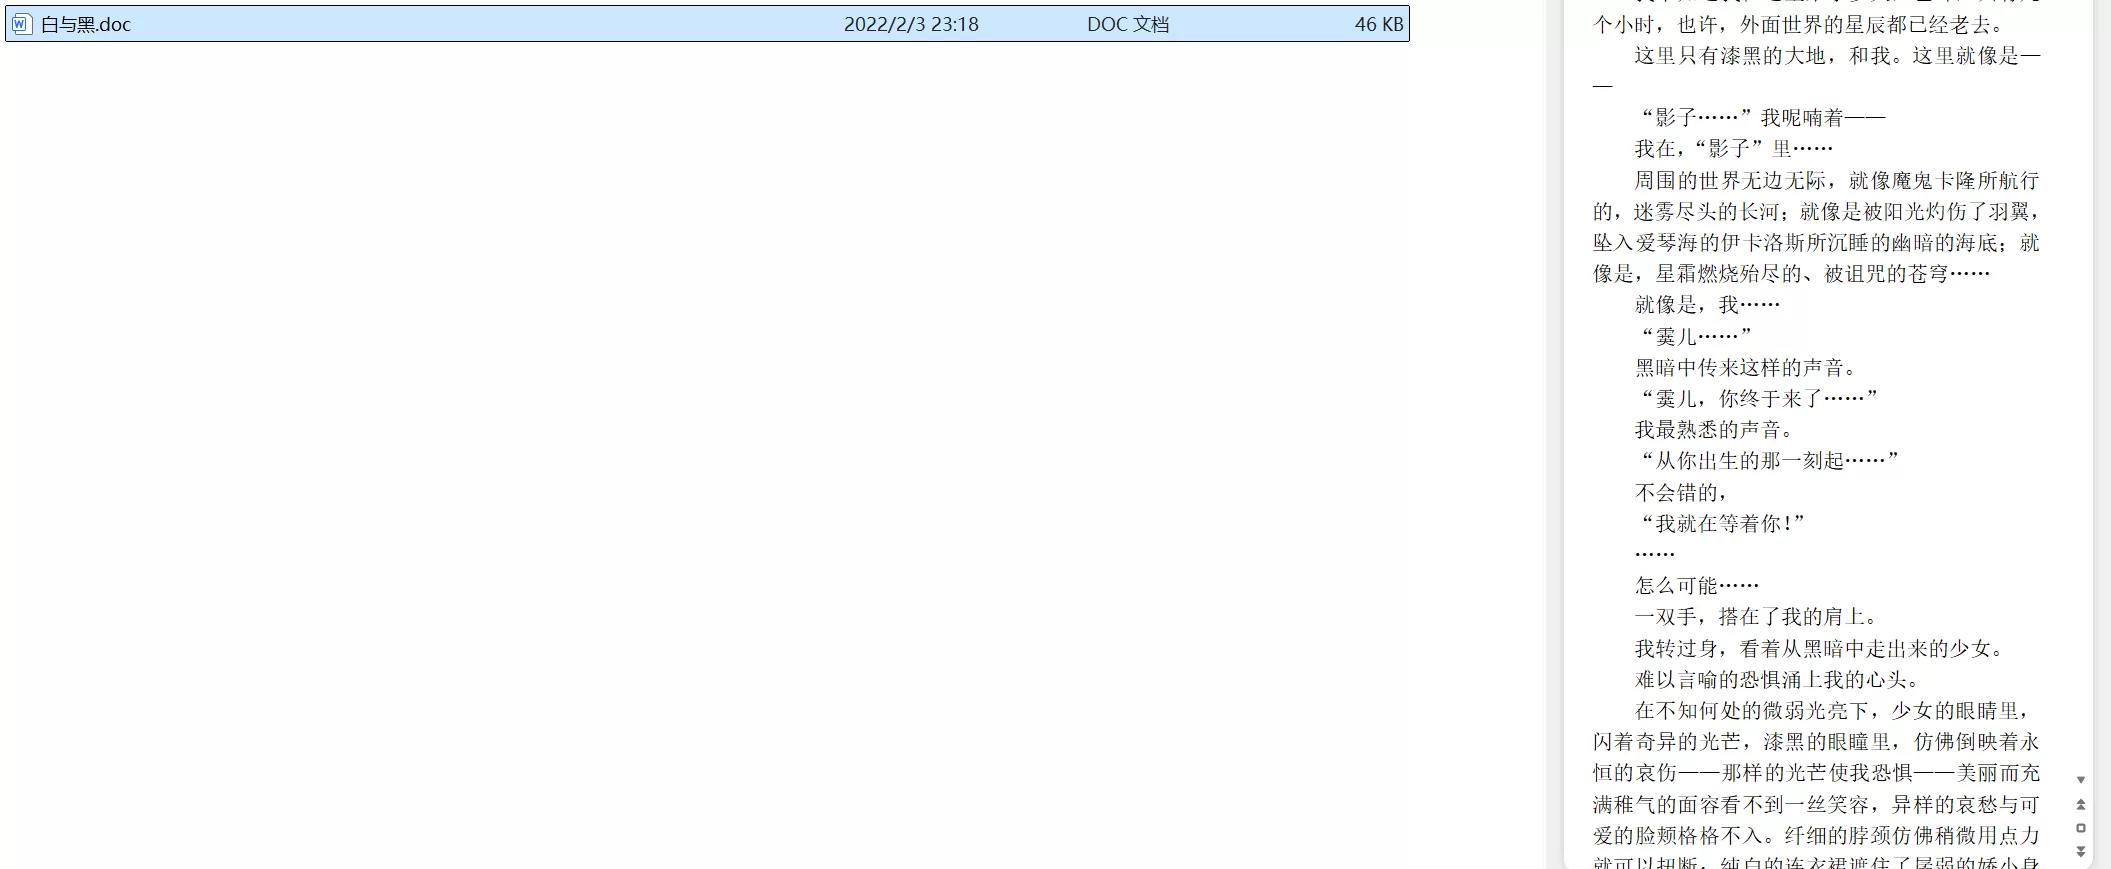Click the preview line “从你出生的那一刻起……”
The width and height of the screenshot is (2111, 869).
coord(1768,461)
